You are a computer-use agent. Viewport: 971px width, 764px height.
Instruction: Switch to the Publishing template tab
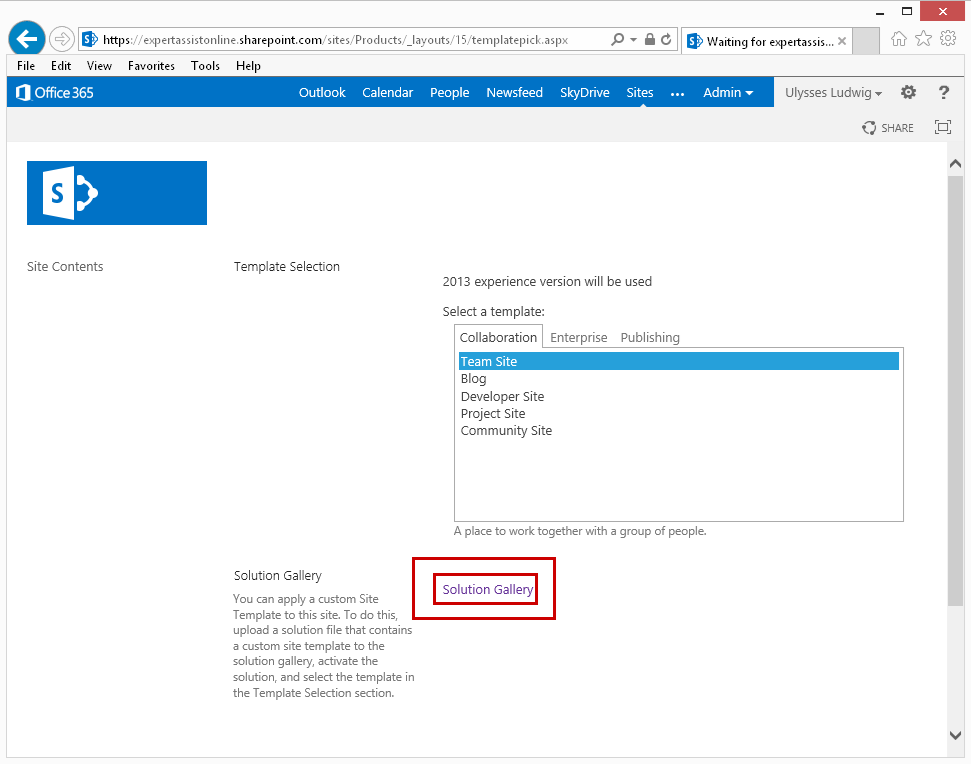650,337
